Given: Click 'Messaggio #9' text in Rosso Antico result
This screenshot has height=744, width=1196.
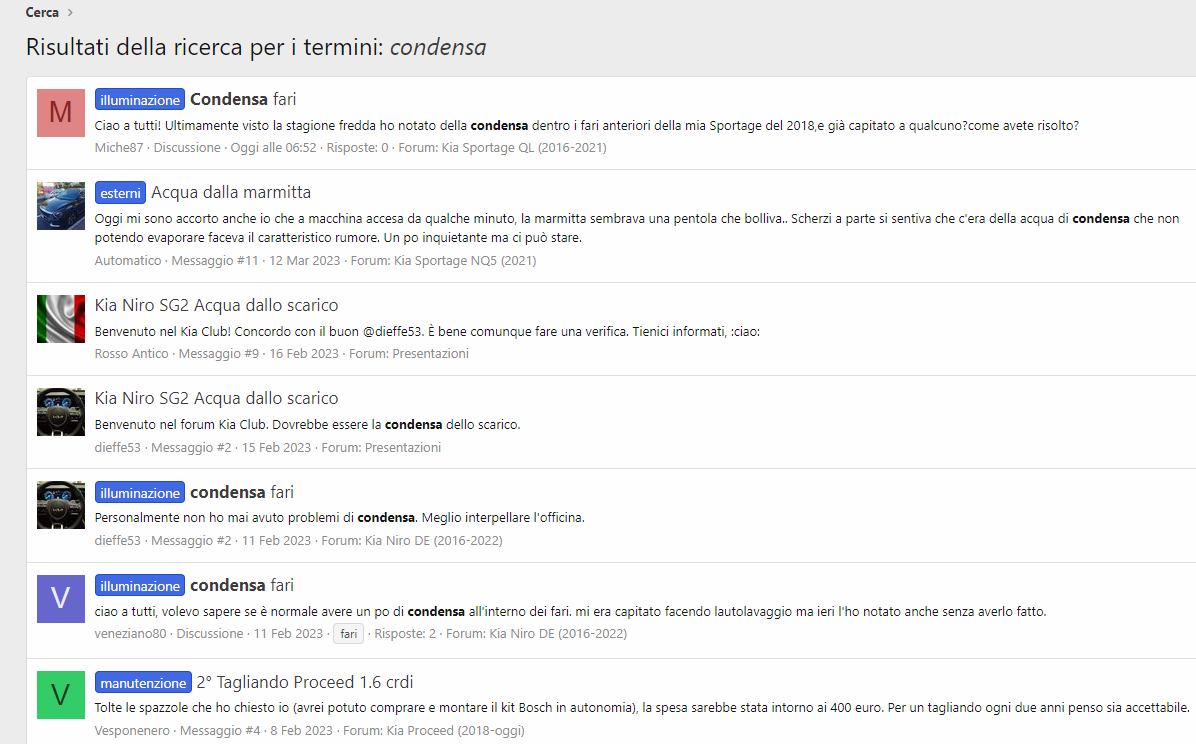Looking at the screenshot, I should point(219,353).
